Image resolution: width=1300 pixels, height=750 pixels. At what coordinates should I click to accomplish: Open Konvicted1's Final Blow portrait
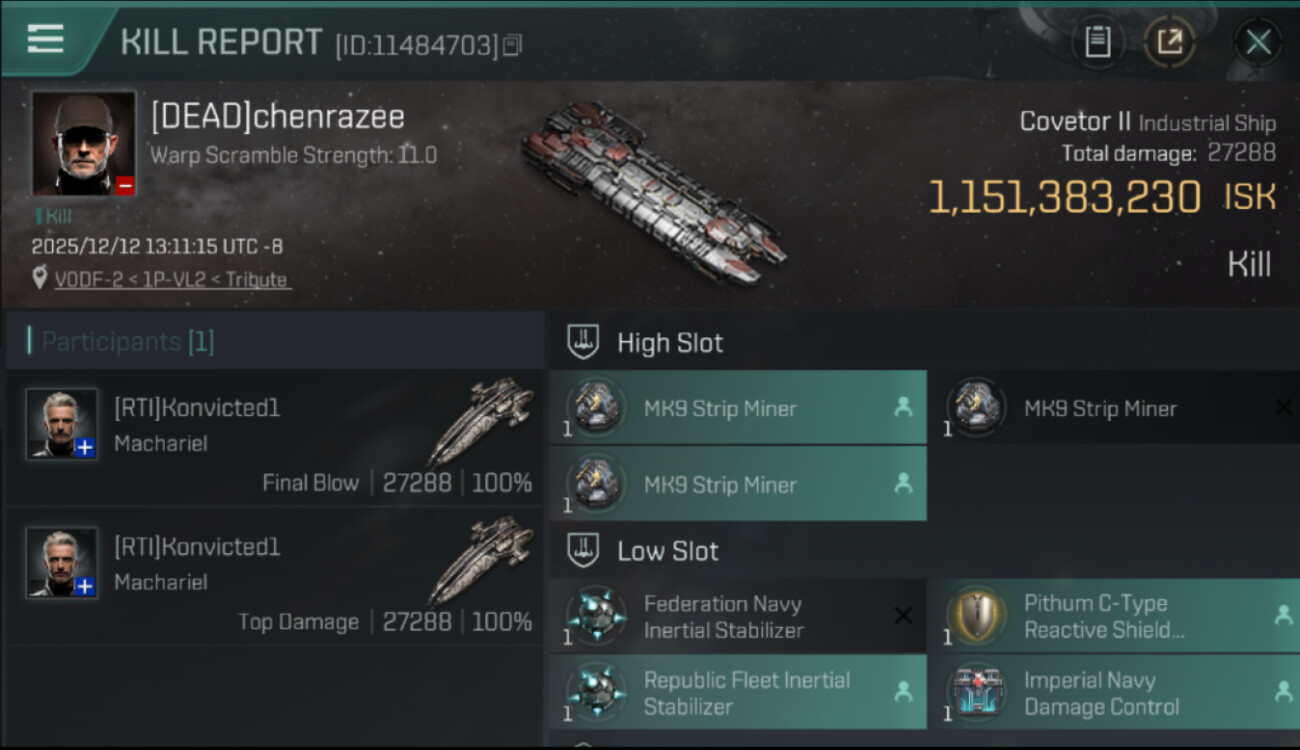point(62,424)
